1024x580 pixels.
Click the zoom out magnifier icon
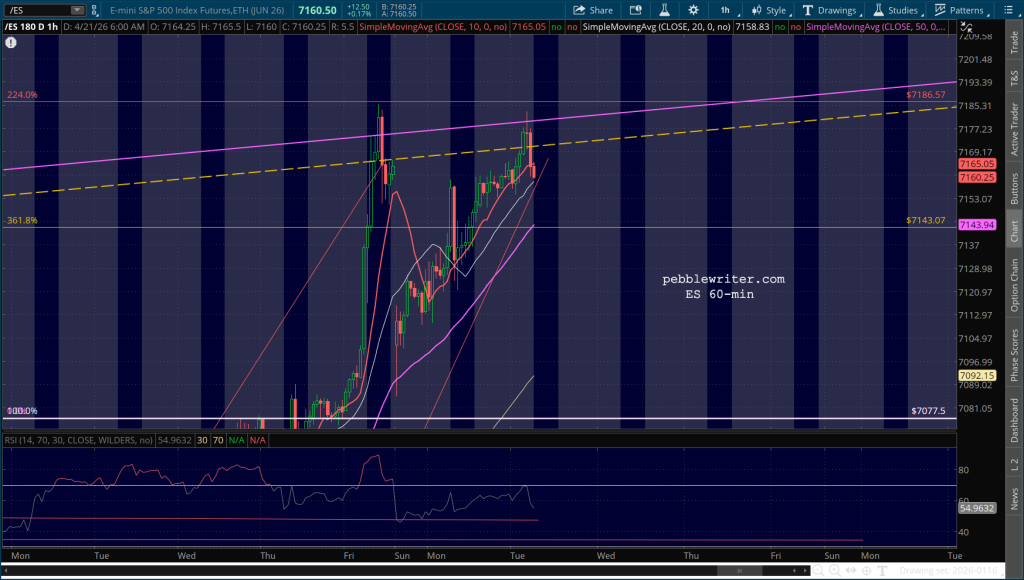coord(819,571)
